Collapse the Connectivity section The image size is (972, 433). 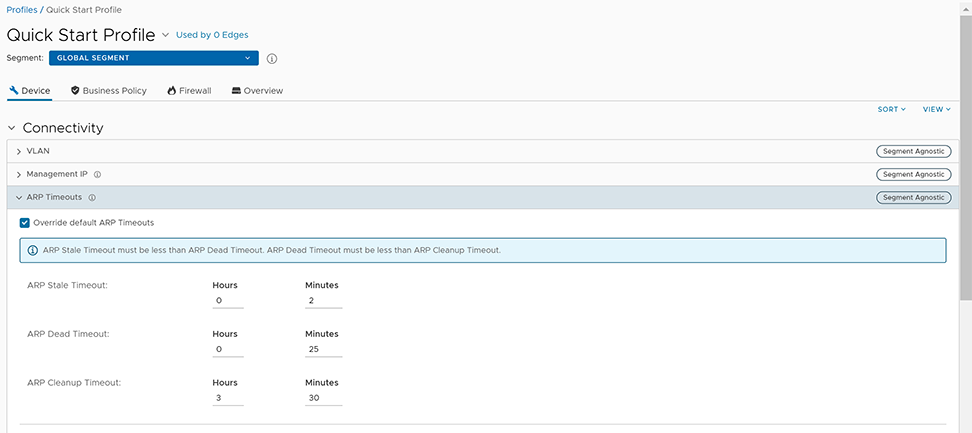coord(12,128)
